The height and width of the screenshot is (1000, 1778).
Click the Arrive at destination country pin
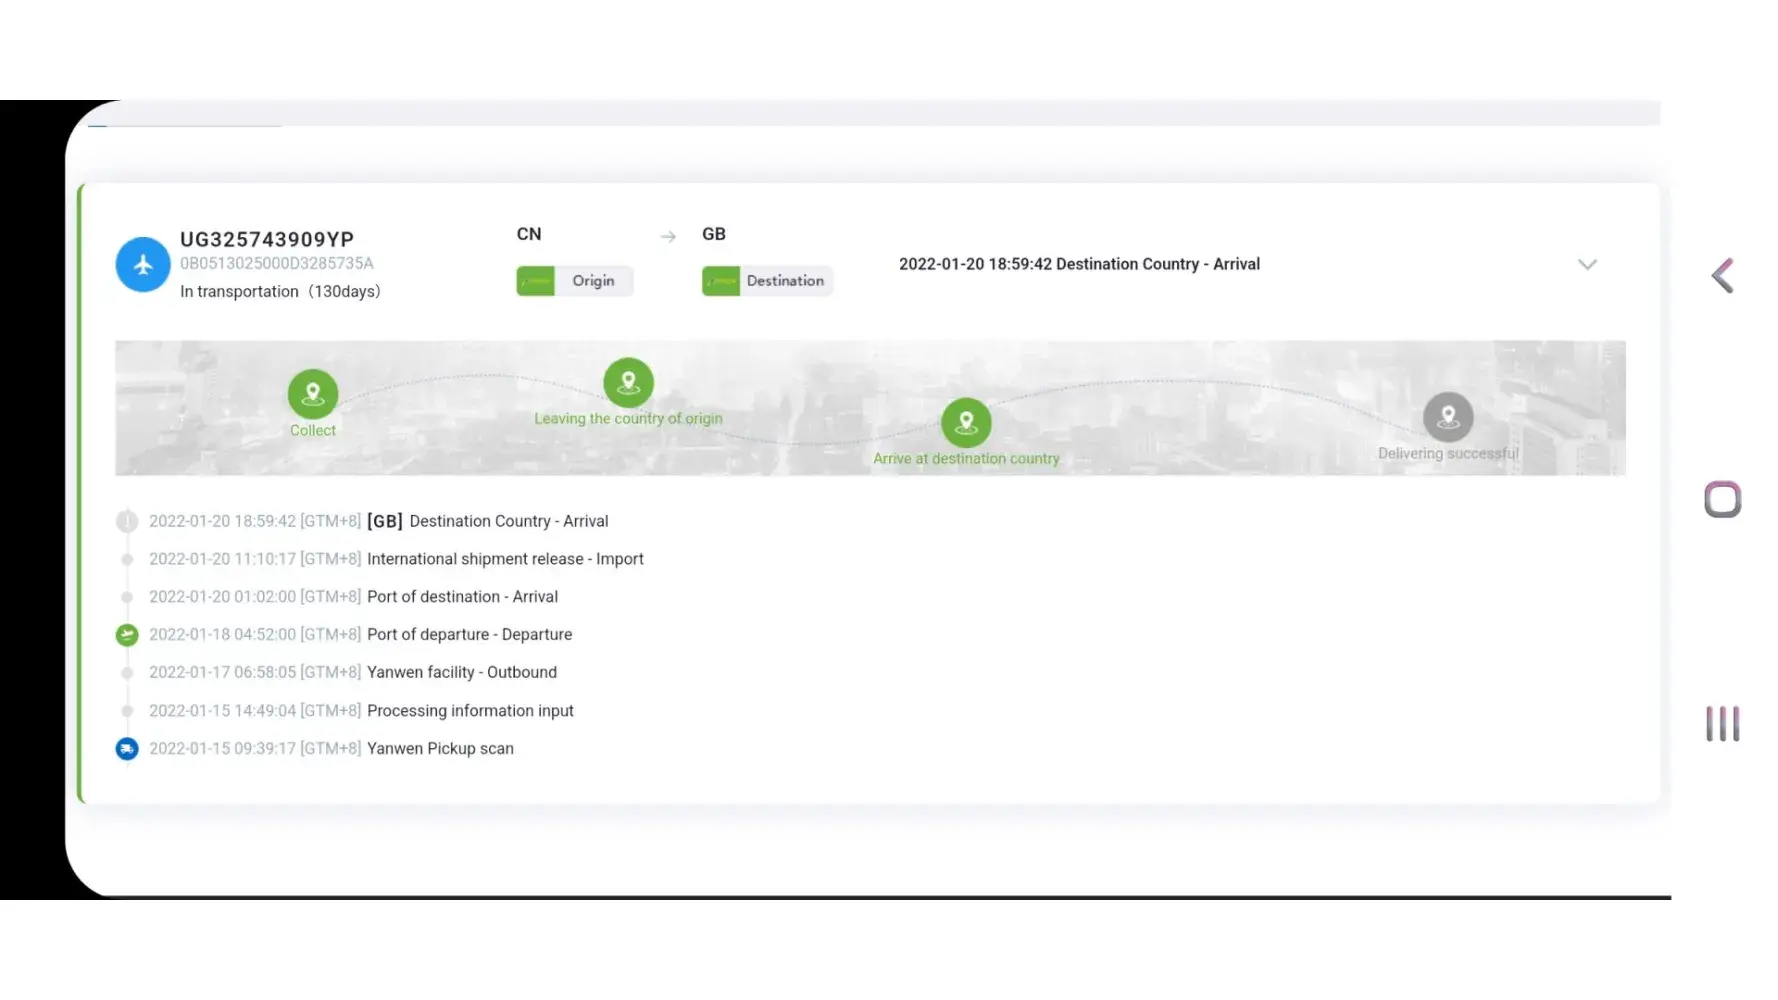coord(966,423)
